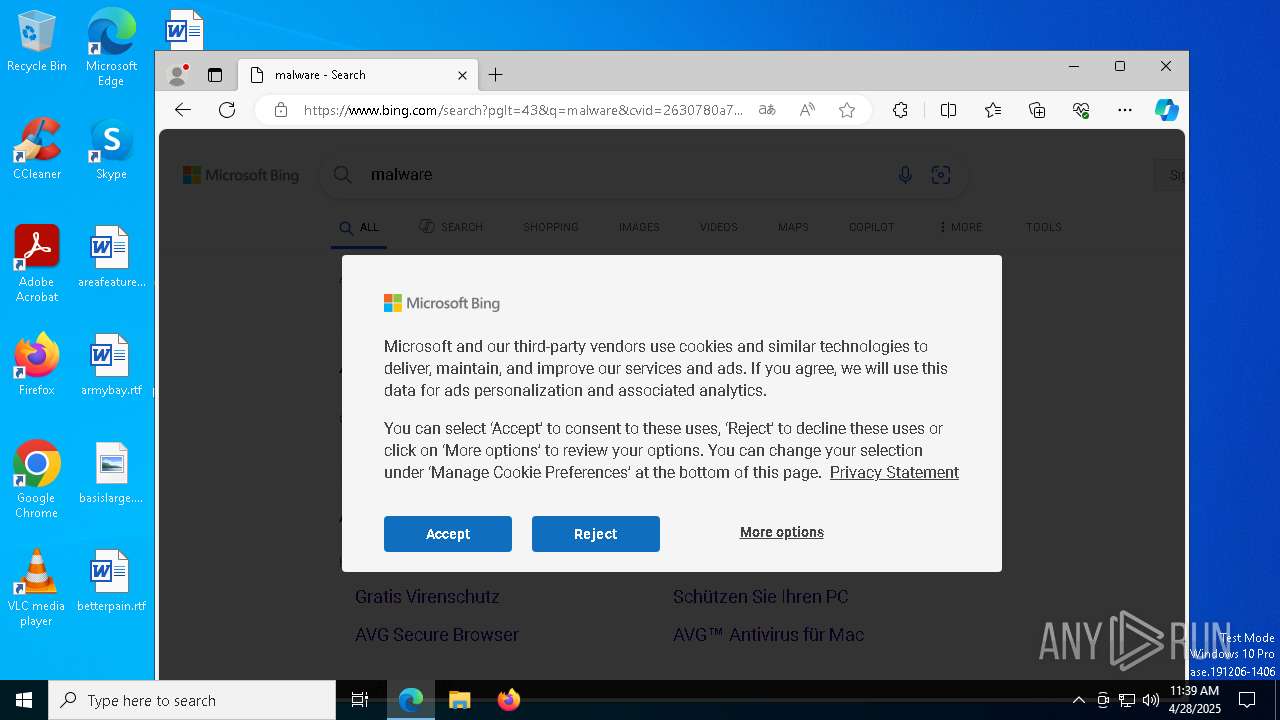Screen dimensions: 1280x720
Task: Open Adobe Acrobat desktop shortcut
Action: coord(37,264)
